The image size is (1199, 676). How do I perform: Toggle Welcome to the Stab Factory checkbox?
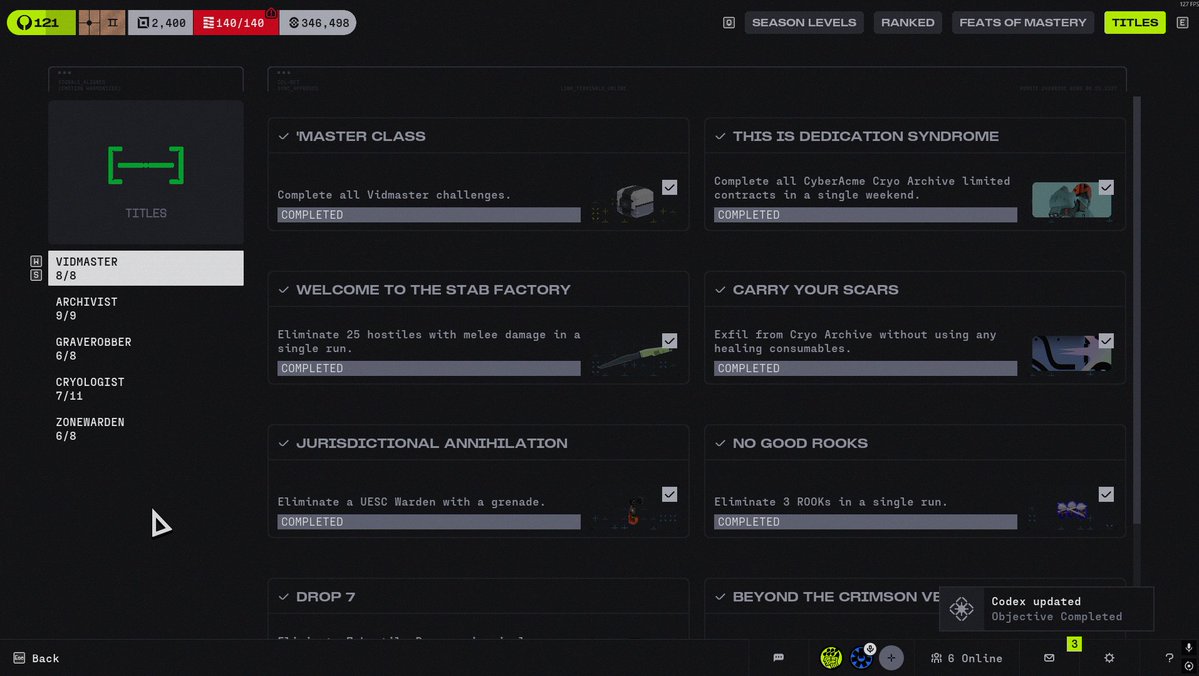click(669, 341)
